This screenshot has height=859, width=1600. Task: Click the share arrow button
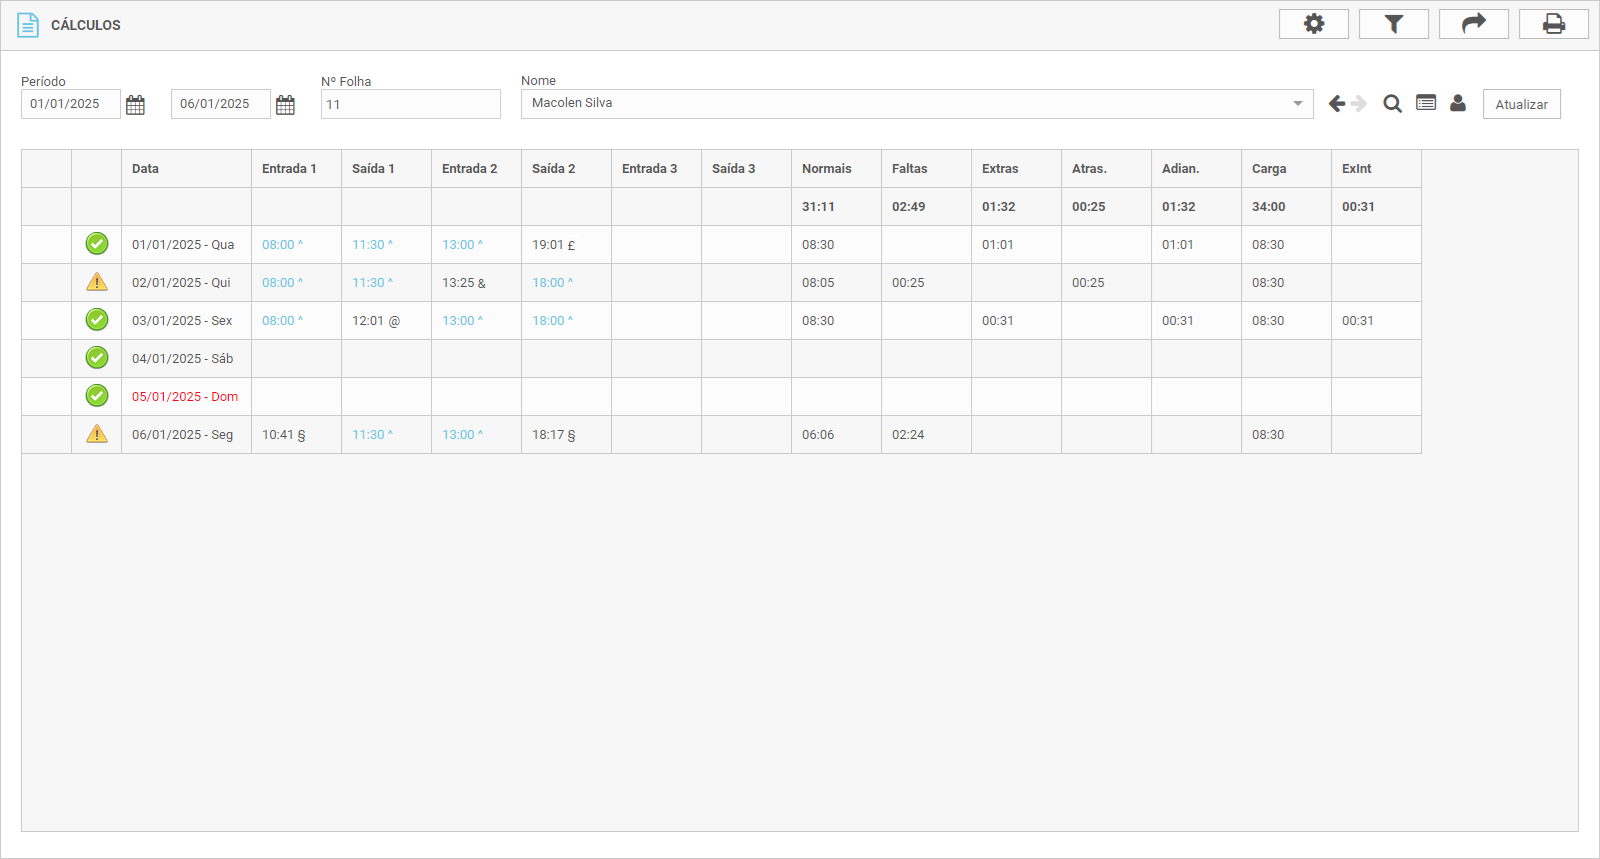click(x=1473, y=24)
